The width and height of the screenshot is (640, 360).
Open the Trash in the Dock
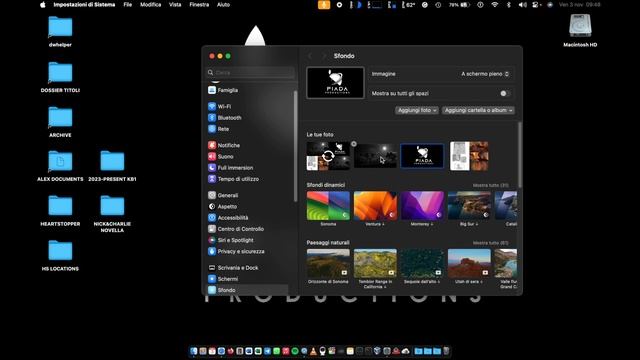(x=447, y=351)
